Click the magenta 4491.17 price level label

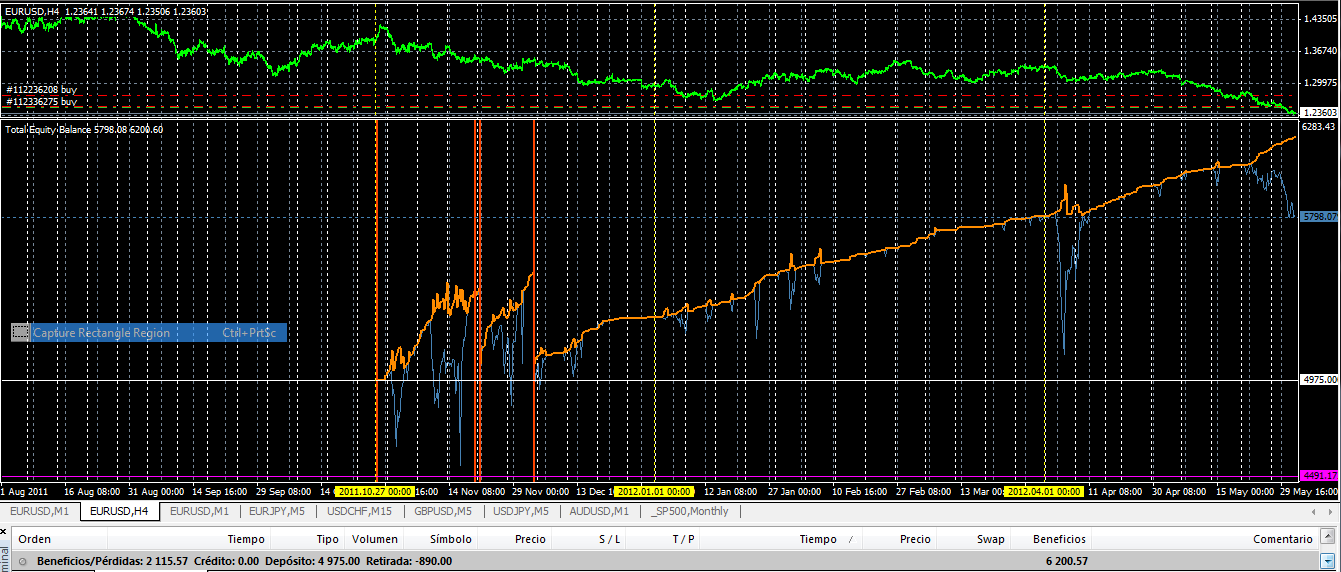1319,475
